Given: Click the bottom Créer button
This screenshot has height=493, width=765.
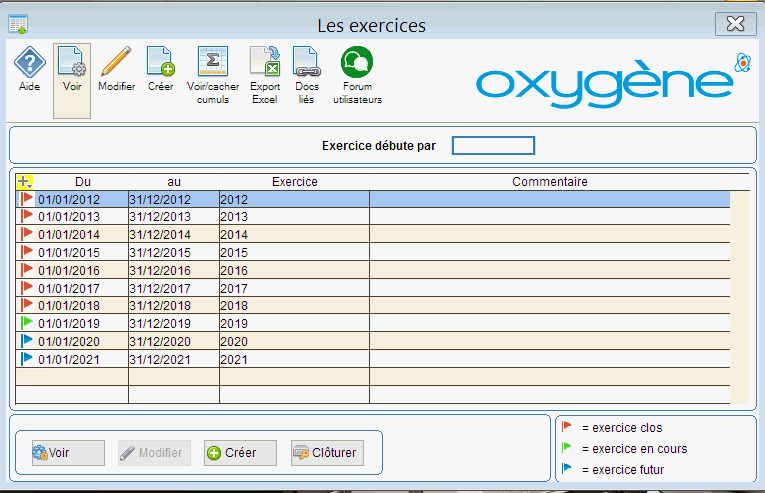Looking at the screenshot, I should tap(240, 453).
